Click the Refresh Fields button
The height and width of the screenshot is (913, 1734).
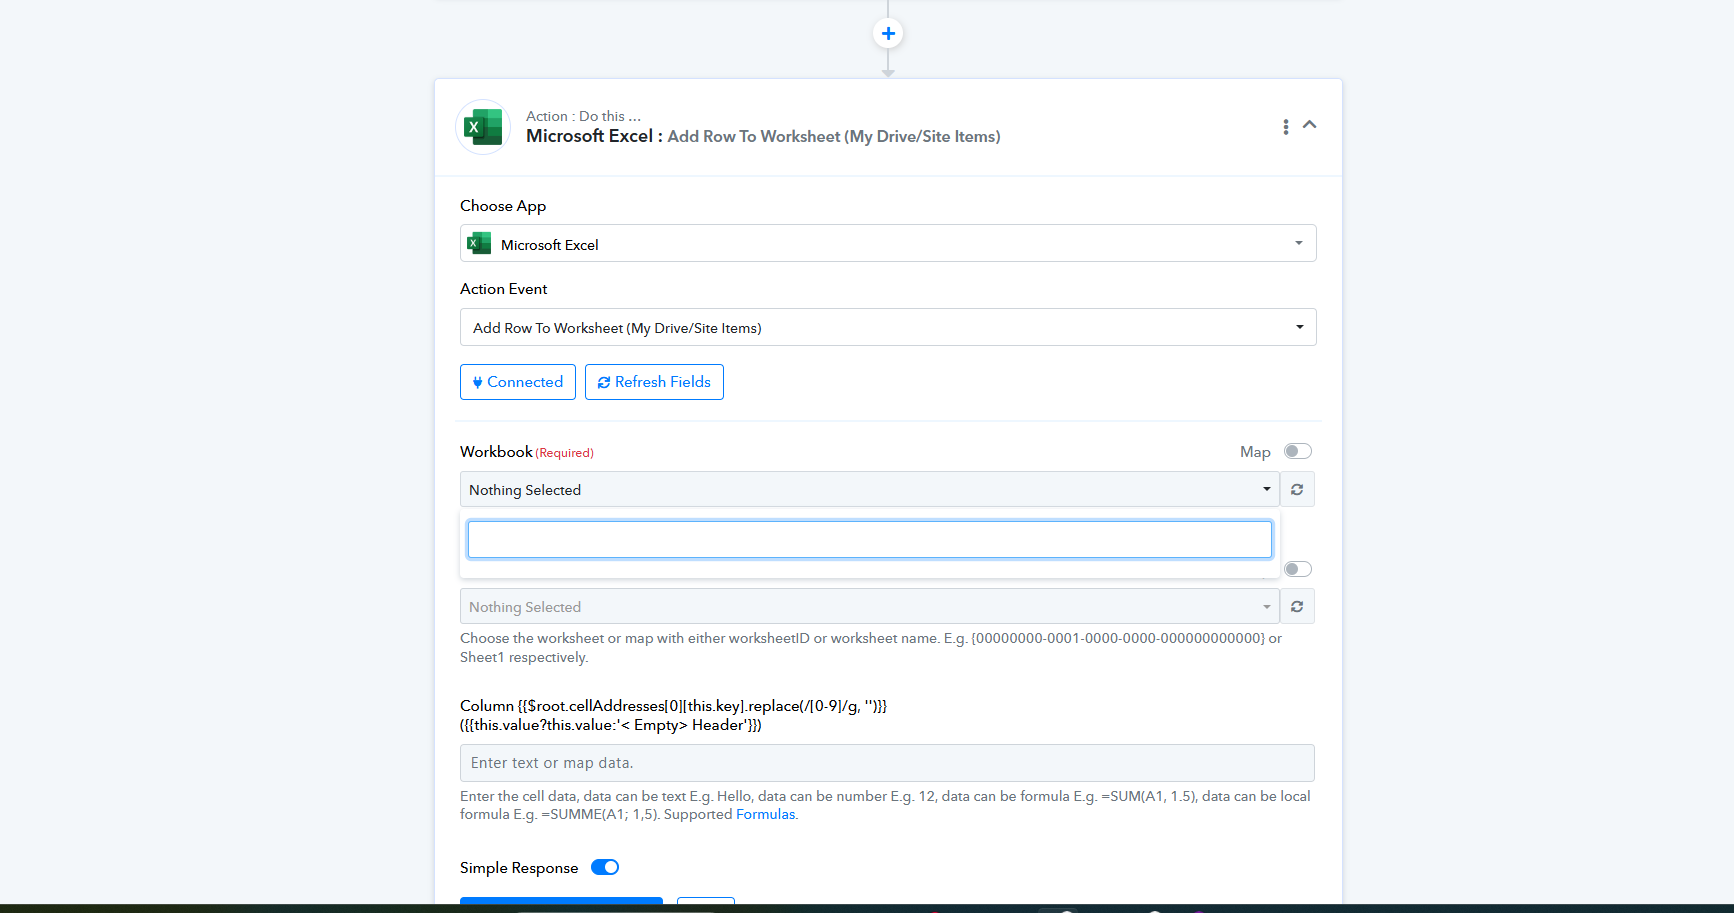(x=654, y=382)
